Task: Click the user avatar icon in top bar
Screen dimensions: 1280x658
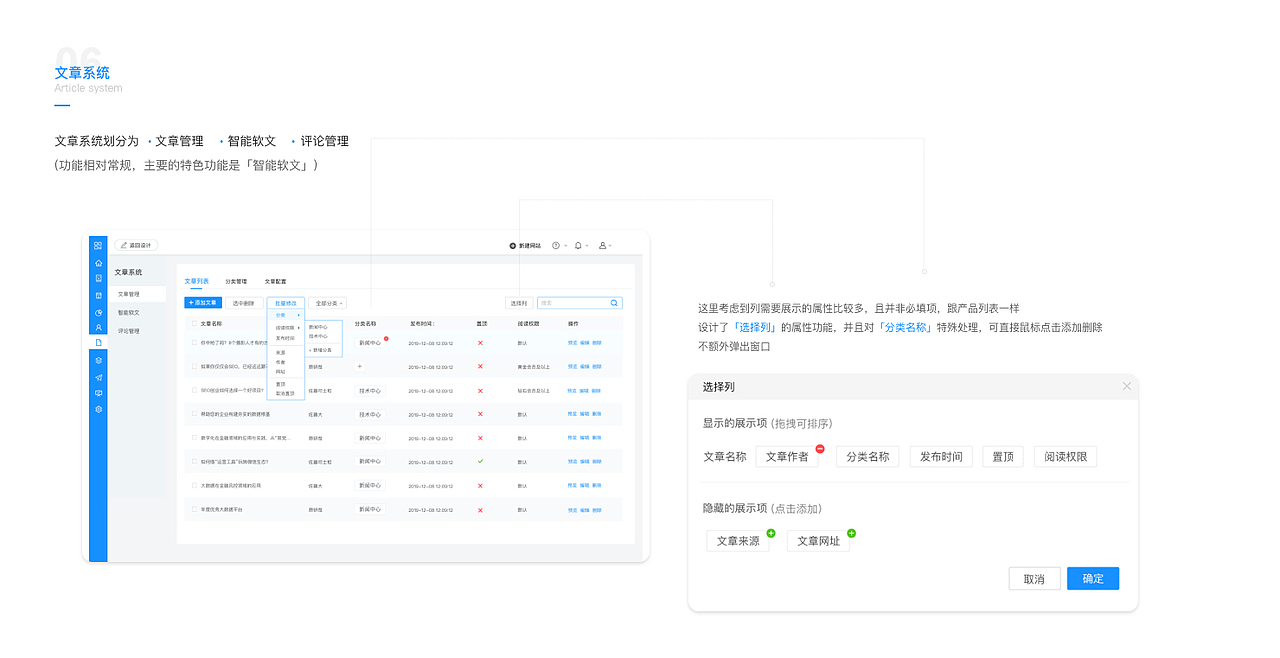Action: click(x=602, y=245)
